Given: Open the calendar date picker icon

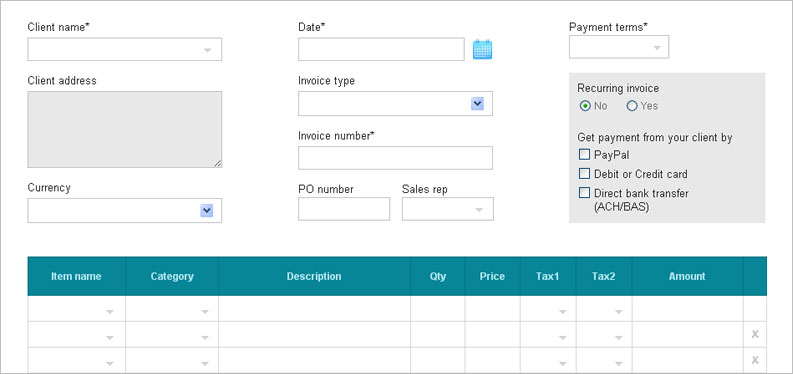Looking at the screenshot, I should coord(482,50).
